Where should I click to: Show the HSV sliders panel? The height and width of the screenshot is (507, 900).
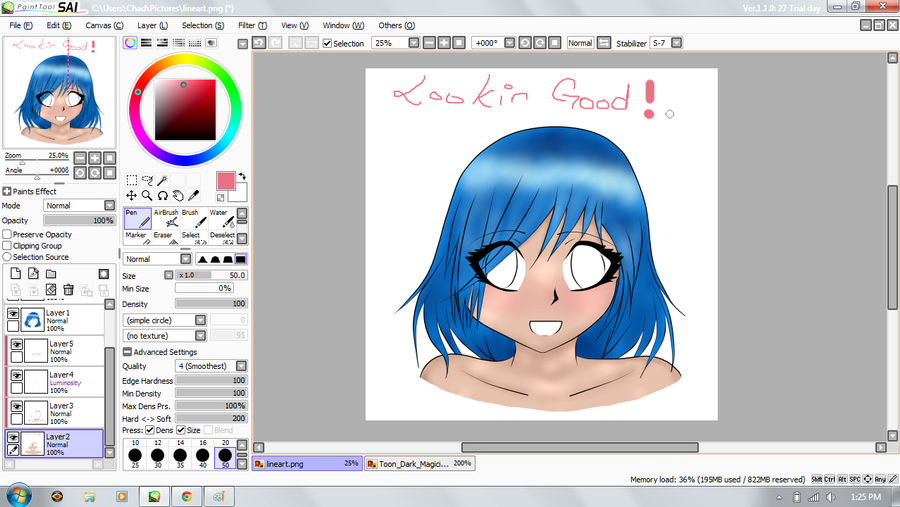coord(162,43)
